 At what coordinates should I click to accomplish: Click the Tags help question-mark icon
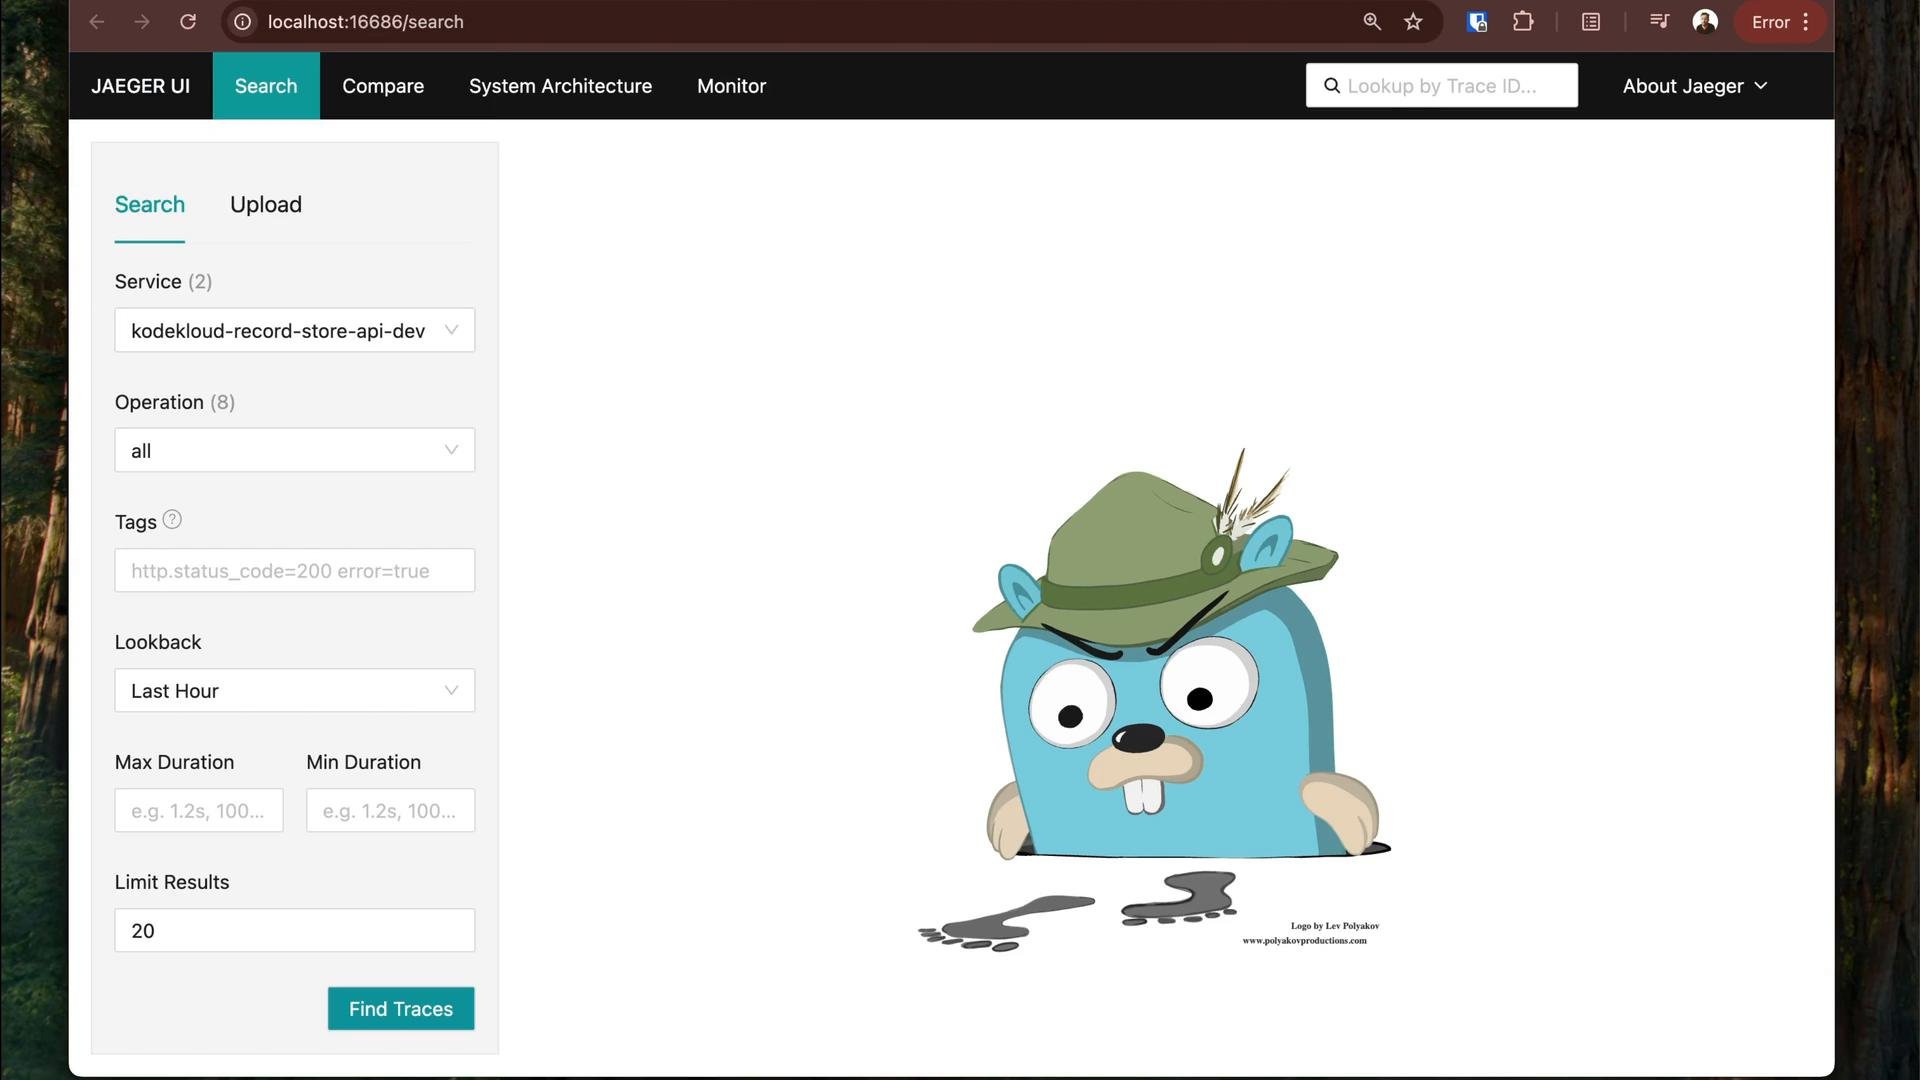point(172,520)
